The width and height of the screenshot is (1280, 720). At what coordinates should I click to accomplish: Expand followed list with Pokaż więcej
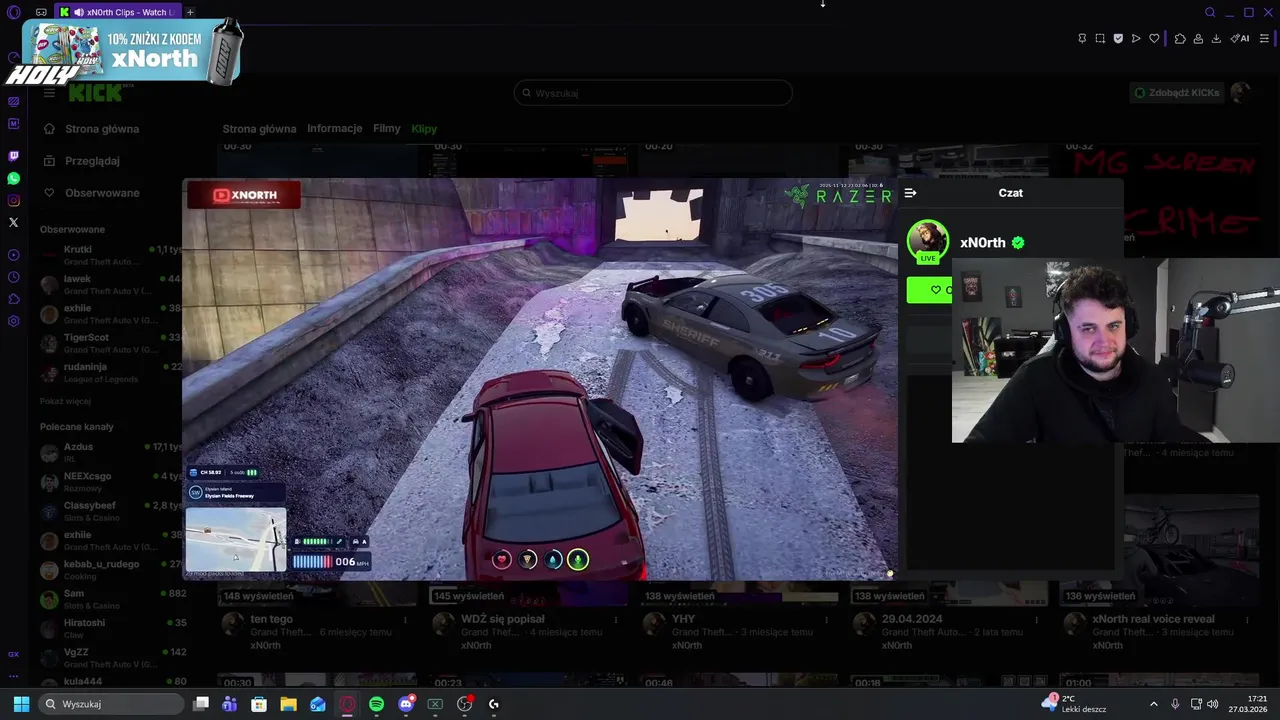tap(65, 401)
